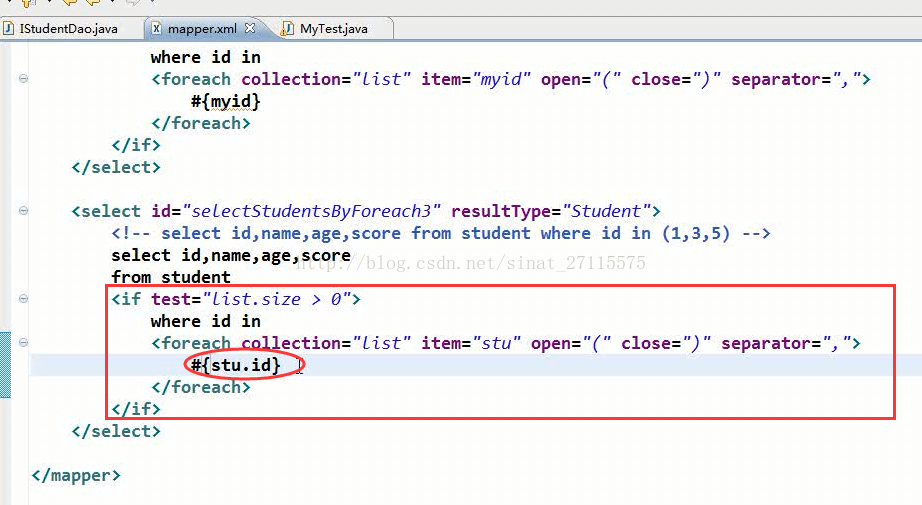Collapse the foreach block with item "stu"
Image resolution: width=922 pixels, height=505 pixels.
pyautogui.click(x=24, y=342)
